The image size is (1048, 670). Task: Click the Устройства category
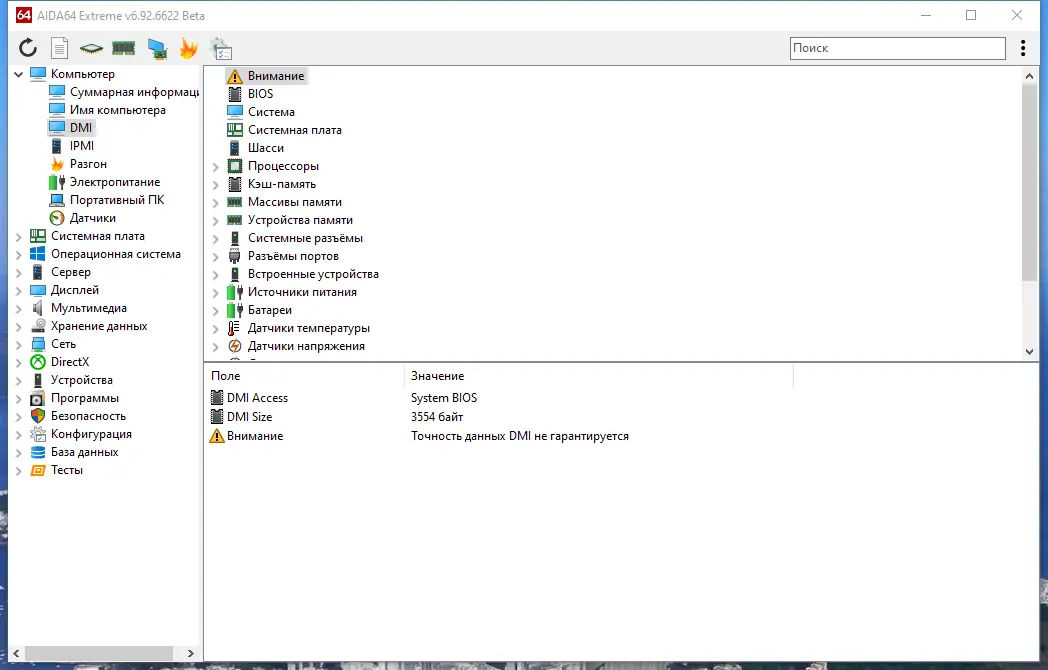point(82,380)
